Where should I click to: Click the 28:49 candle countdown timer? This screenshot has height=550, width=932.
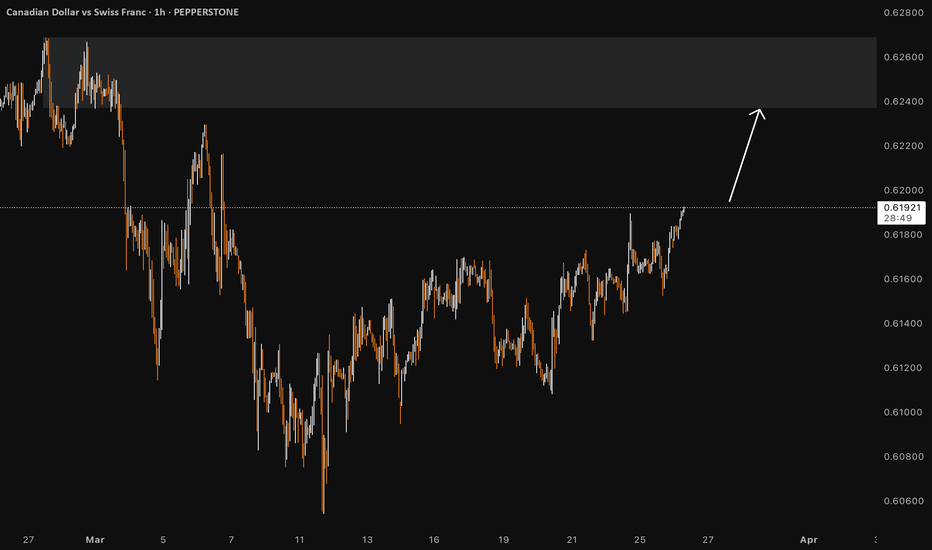pyautogui.click(x=898, y=218)
